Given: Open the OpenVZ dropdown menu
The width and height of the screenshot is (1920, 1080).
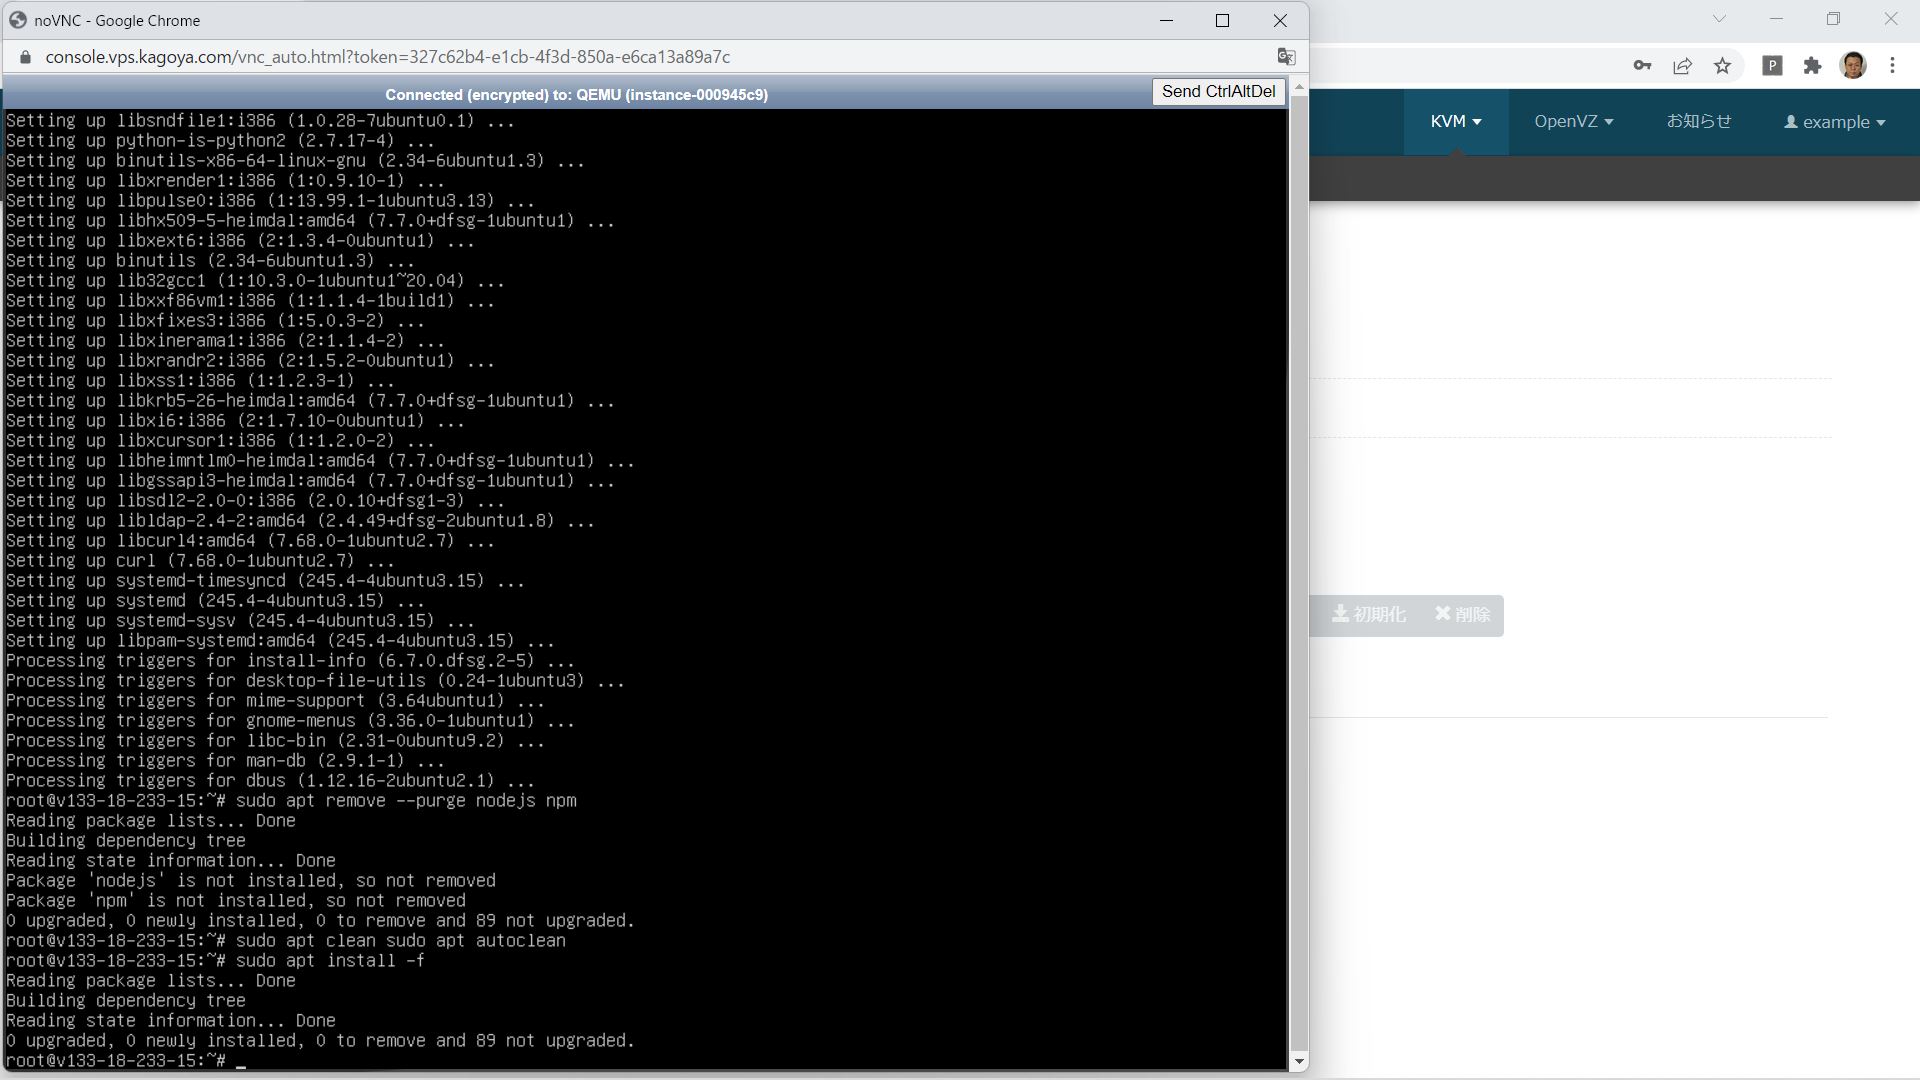Looking at the screenshot, I should 1572,121.
